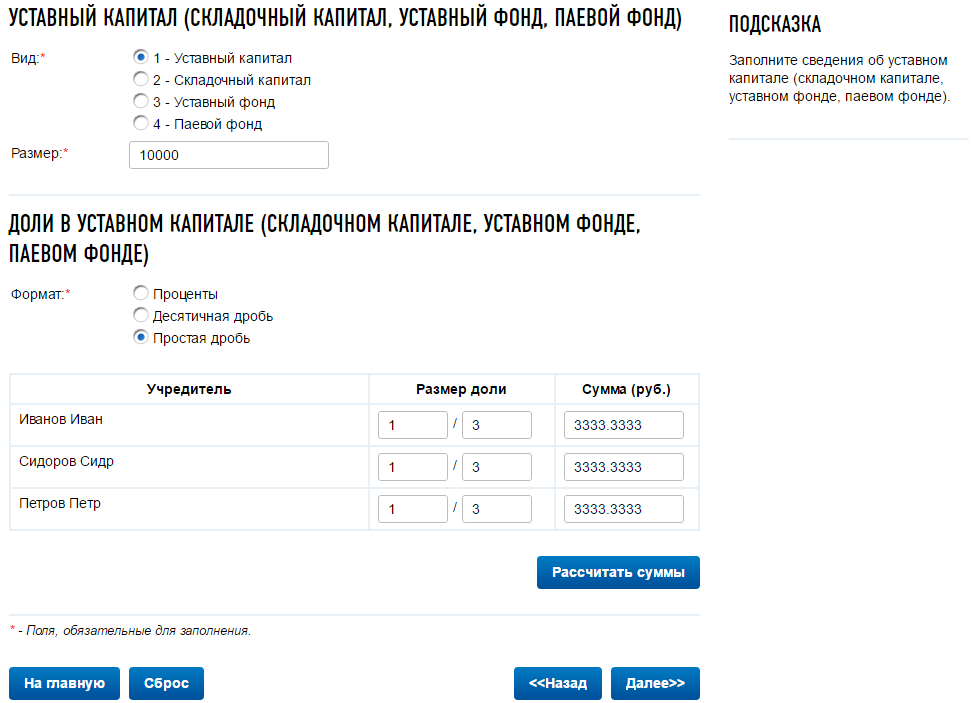
Task: Click Сидоров Сидр's denominator field
Action: (x=496, y=466)
